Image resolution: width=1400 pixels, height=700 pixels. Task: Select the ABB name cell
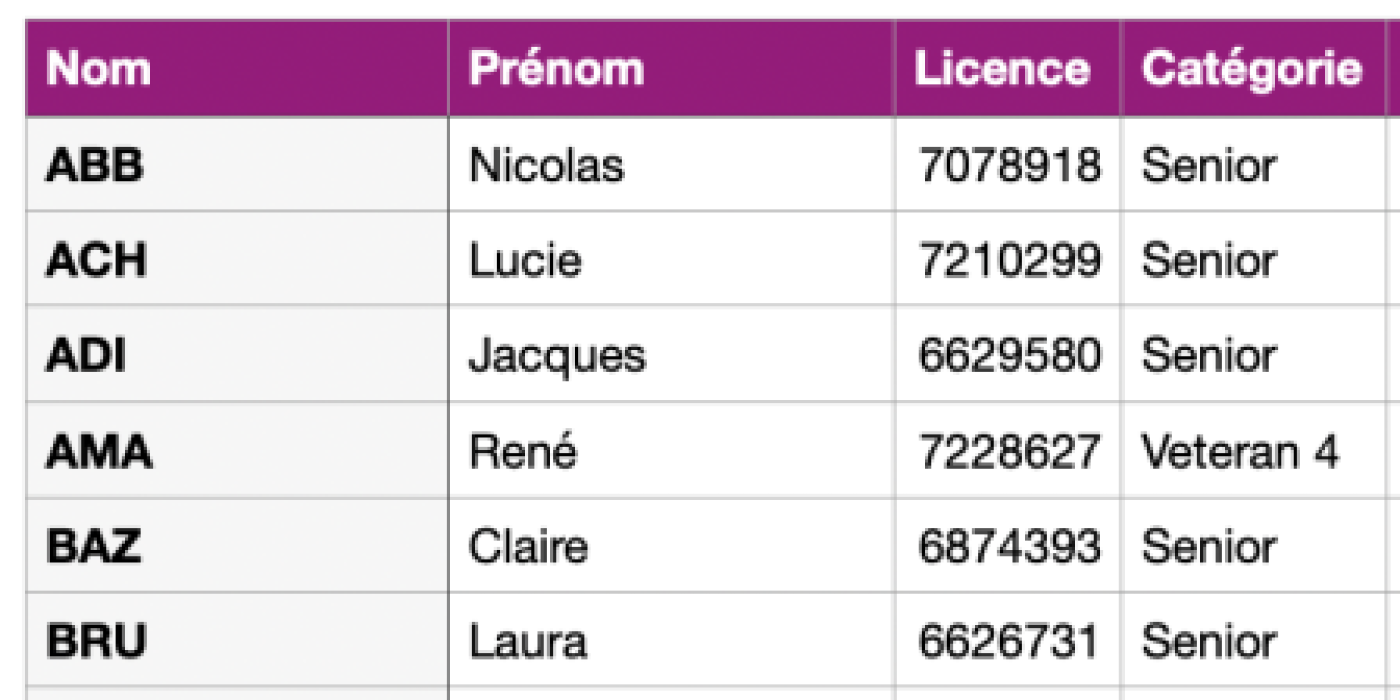(x=237, y=165)
